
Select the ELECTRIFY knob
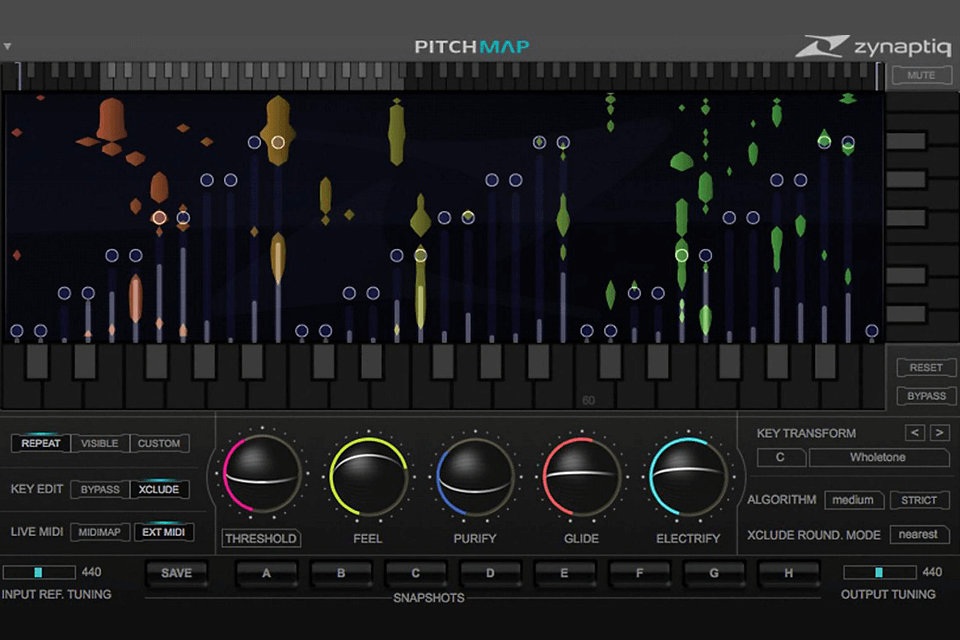689,477
